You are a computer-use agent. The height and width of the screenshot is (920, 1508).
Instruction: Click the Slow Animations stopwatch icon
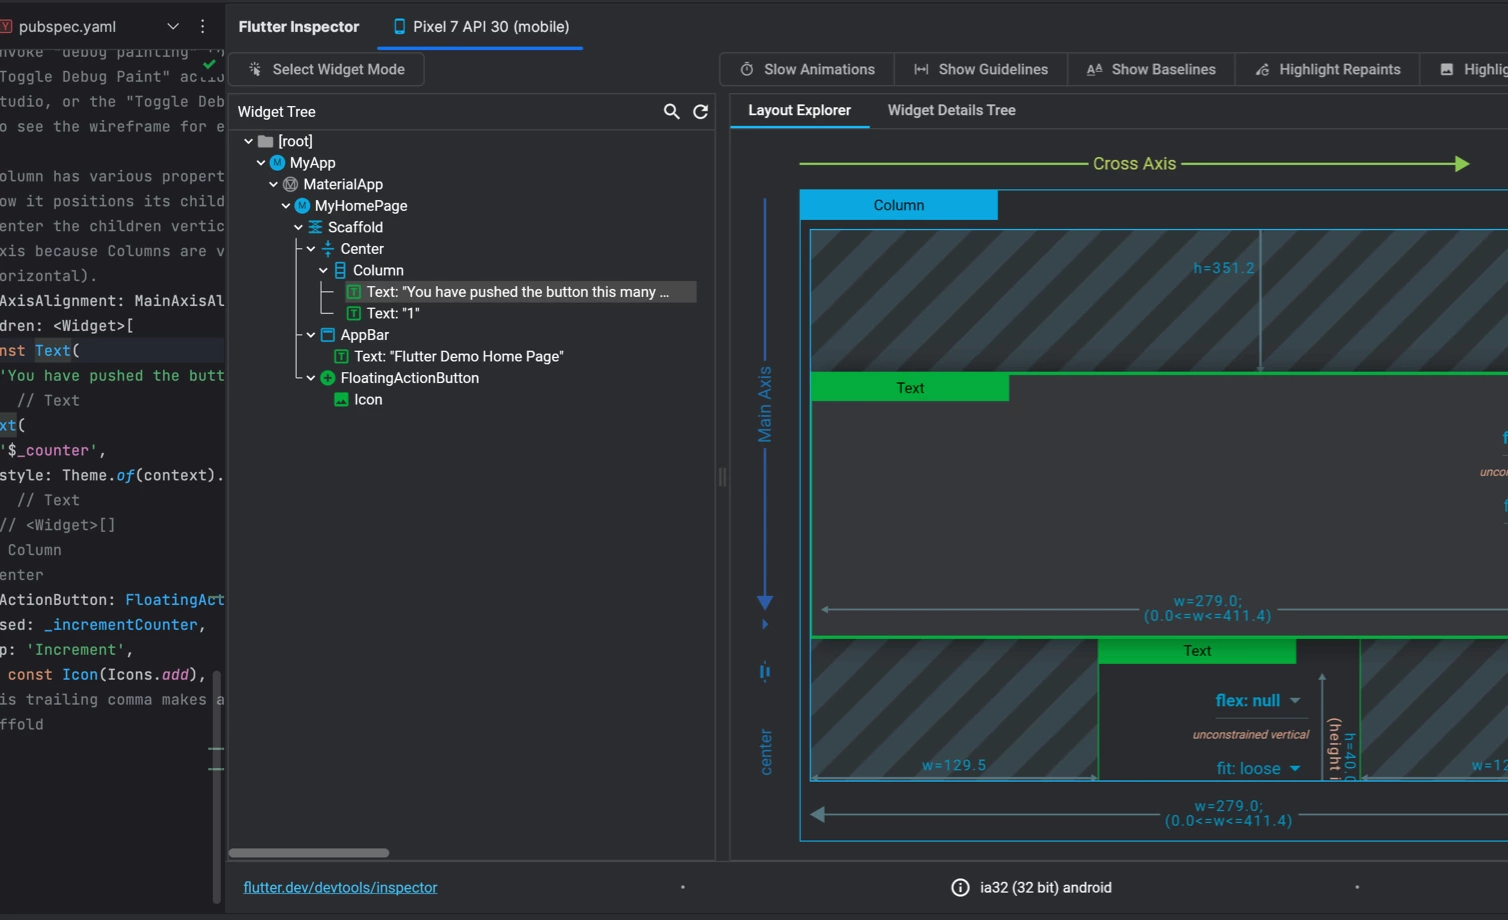click(x=746, y=69)
